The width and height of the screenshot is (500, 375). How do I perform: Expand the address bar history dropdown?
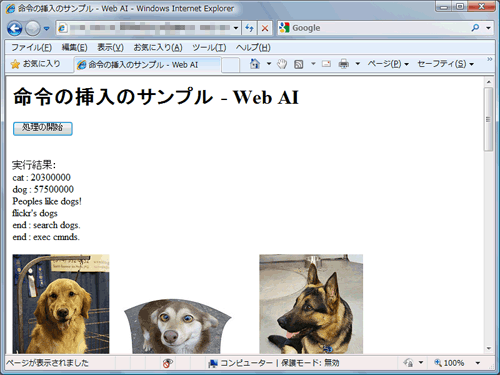tap(236, 28)
